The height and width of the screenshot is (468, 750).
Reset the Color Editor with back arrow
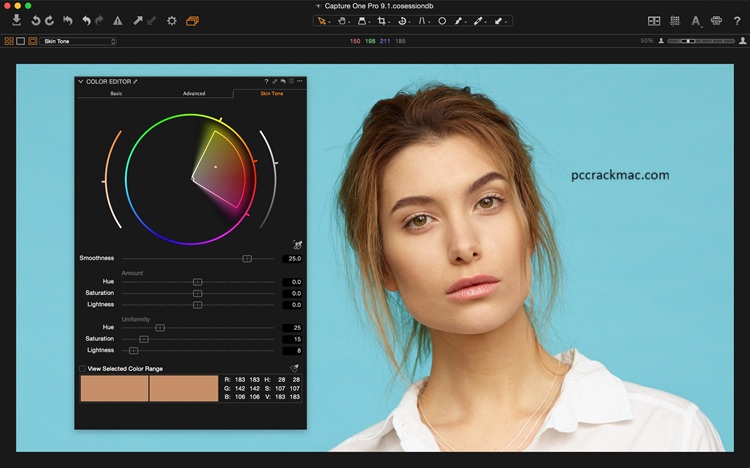283,81
